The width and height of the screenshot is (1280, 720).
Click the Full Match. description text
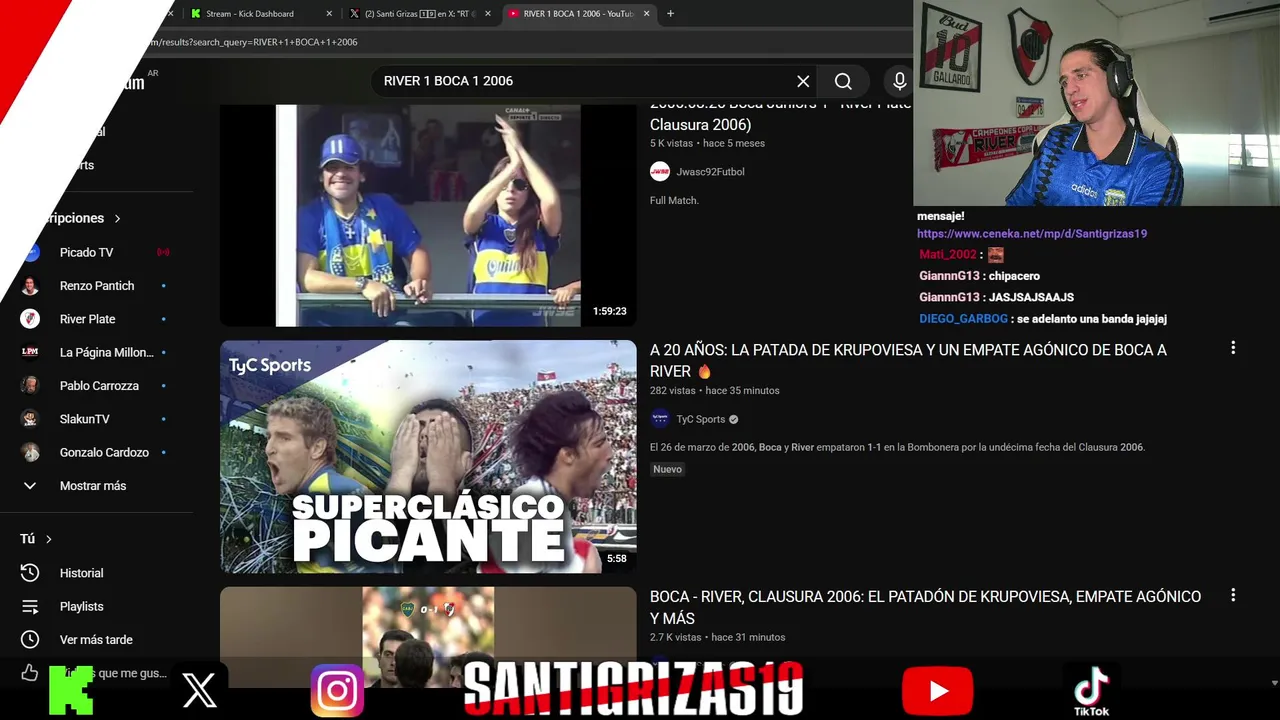click(674, 201)
